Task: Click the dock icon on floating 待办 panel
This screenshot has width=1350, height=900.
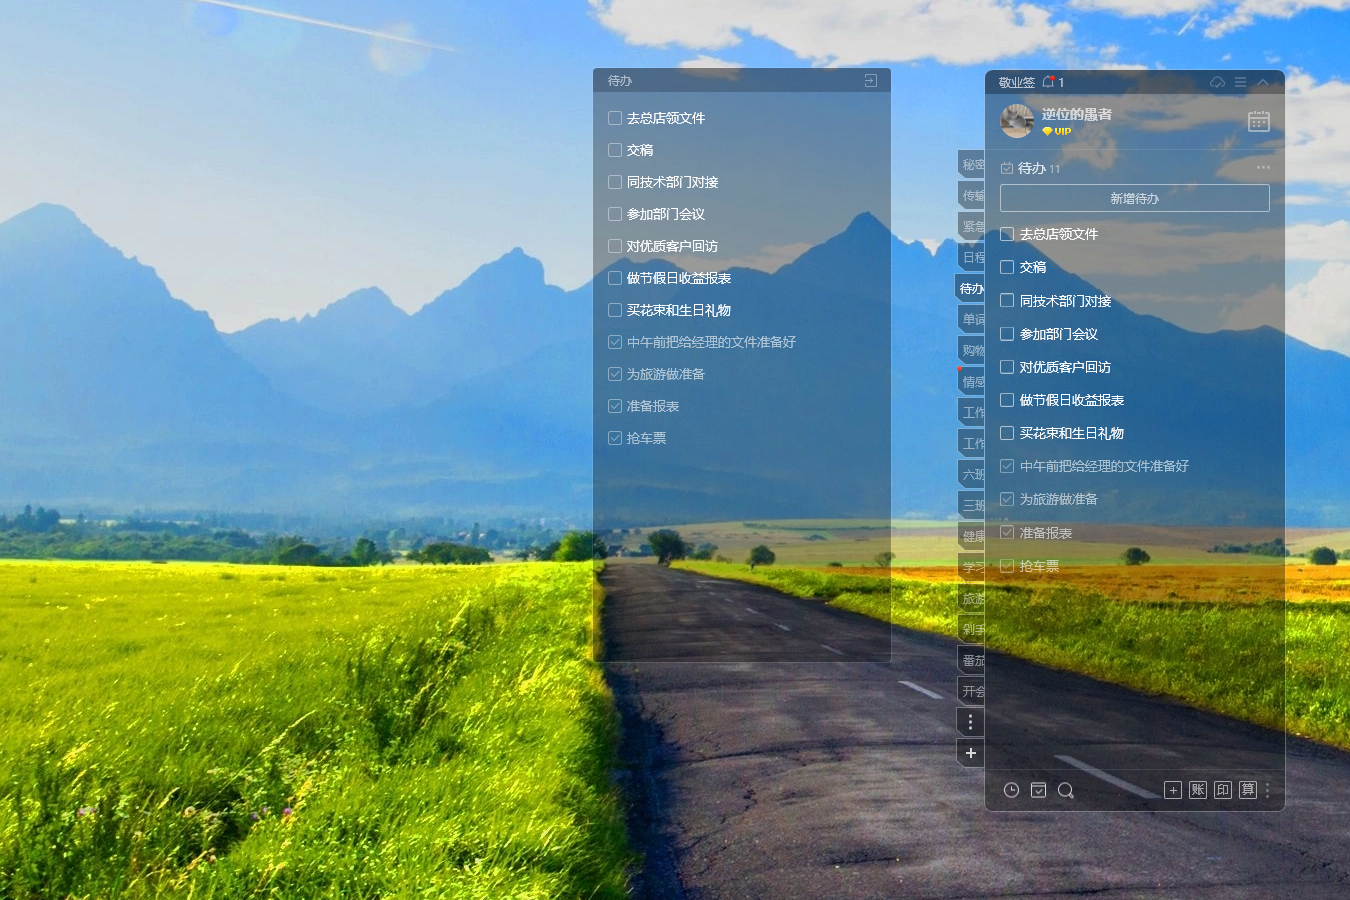Action: tap(871, 81)
